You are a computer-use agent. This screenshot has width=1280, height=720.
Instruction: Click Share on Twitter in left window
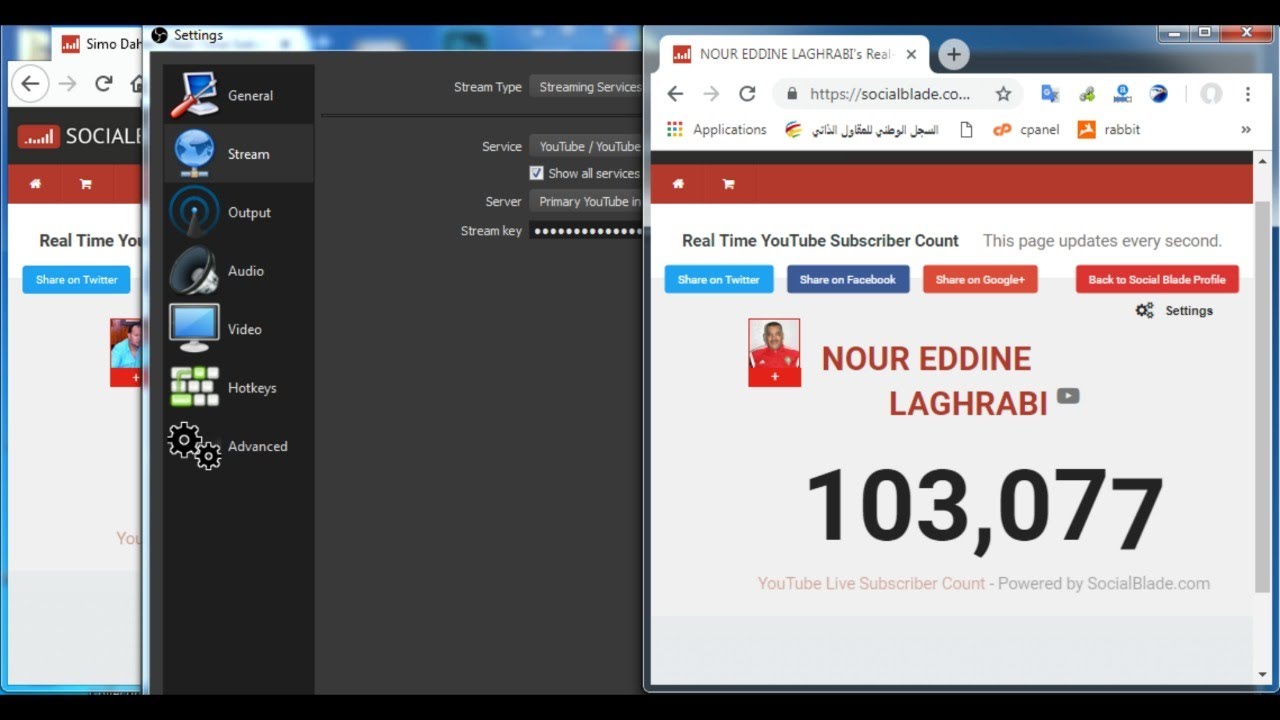click(x=77, y=280)
